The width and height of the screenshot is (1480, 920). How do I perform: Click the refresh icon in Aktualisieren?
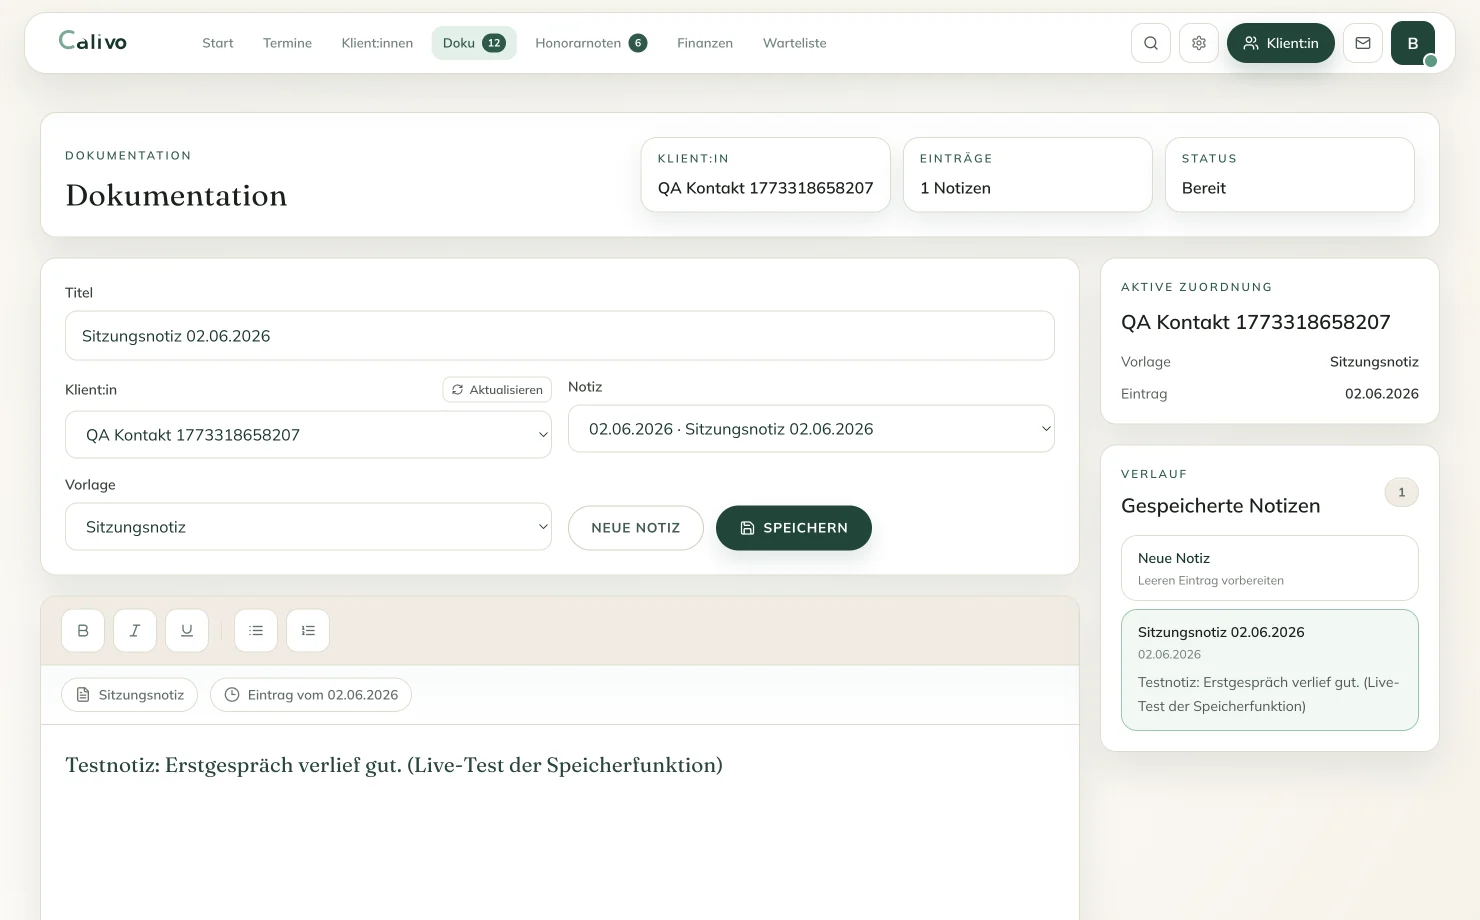pyautogui.click(x=457, y=390)
